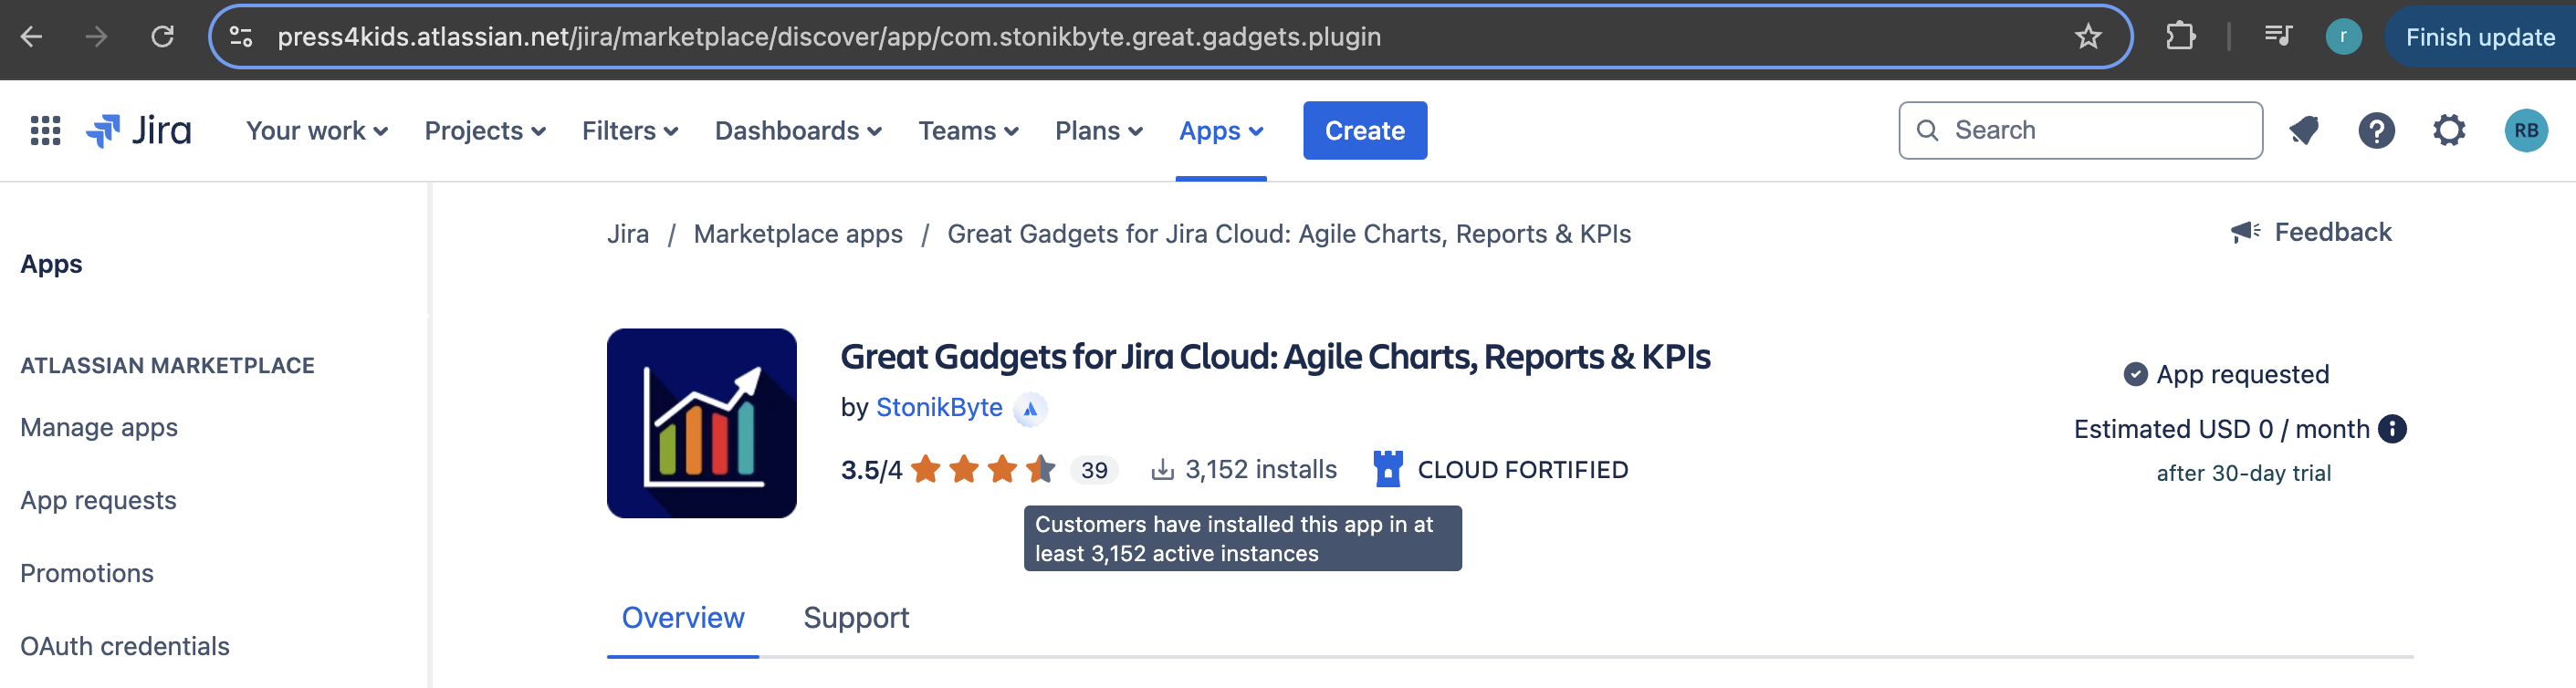Click the Atlassian partner badge beside StonikByte
The height and width of the screenshot is (688, 2576).
click(1030, 409)
